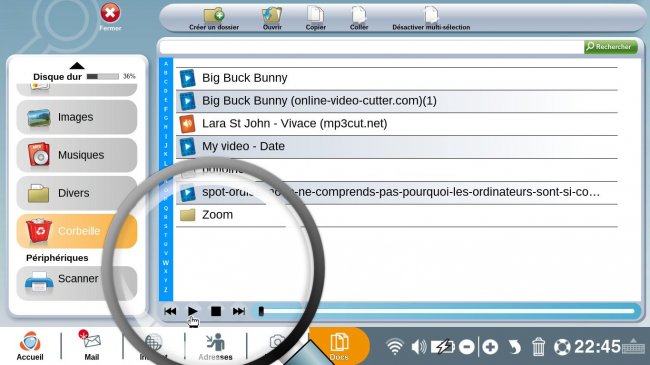Click the trash bin icon in taskbar
Screen dimensions: 650x365
pyautogui.click(x=538, y=347)
